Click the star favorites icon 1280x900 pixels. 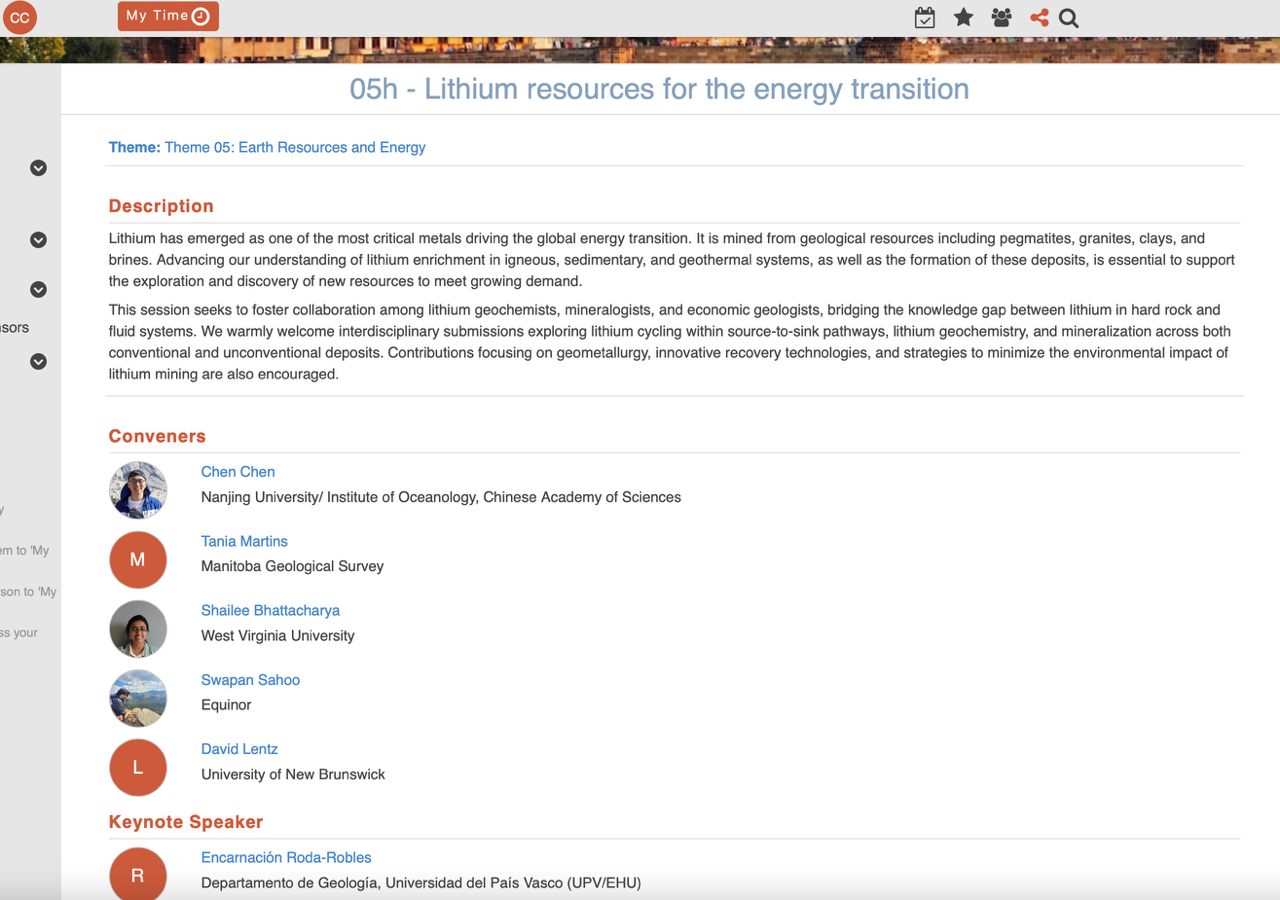963,17
